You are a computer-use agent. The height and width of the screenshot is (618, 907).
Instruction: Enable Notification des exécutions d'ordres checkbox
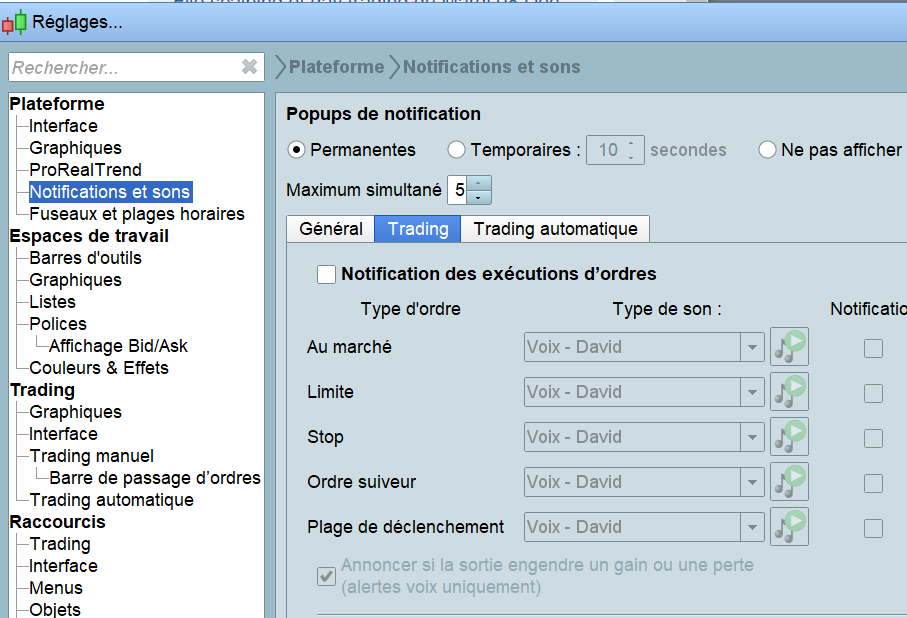[326, 274]
